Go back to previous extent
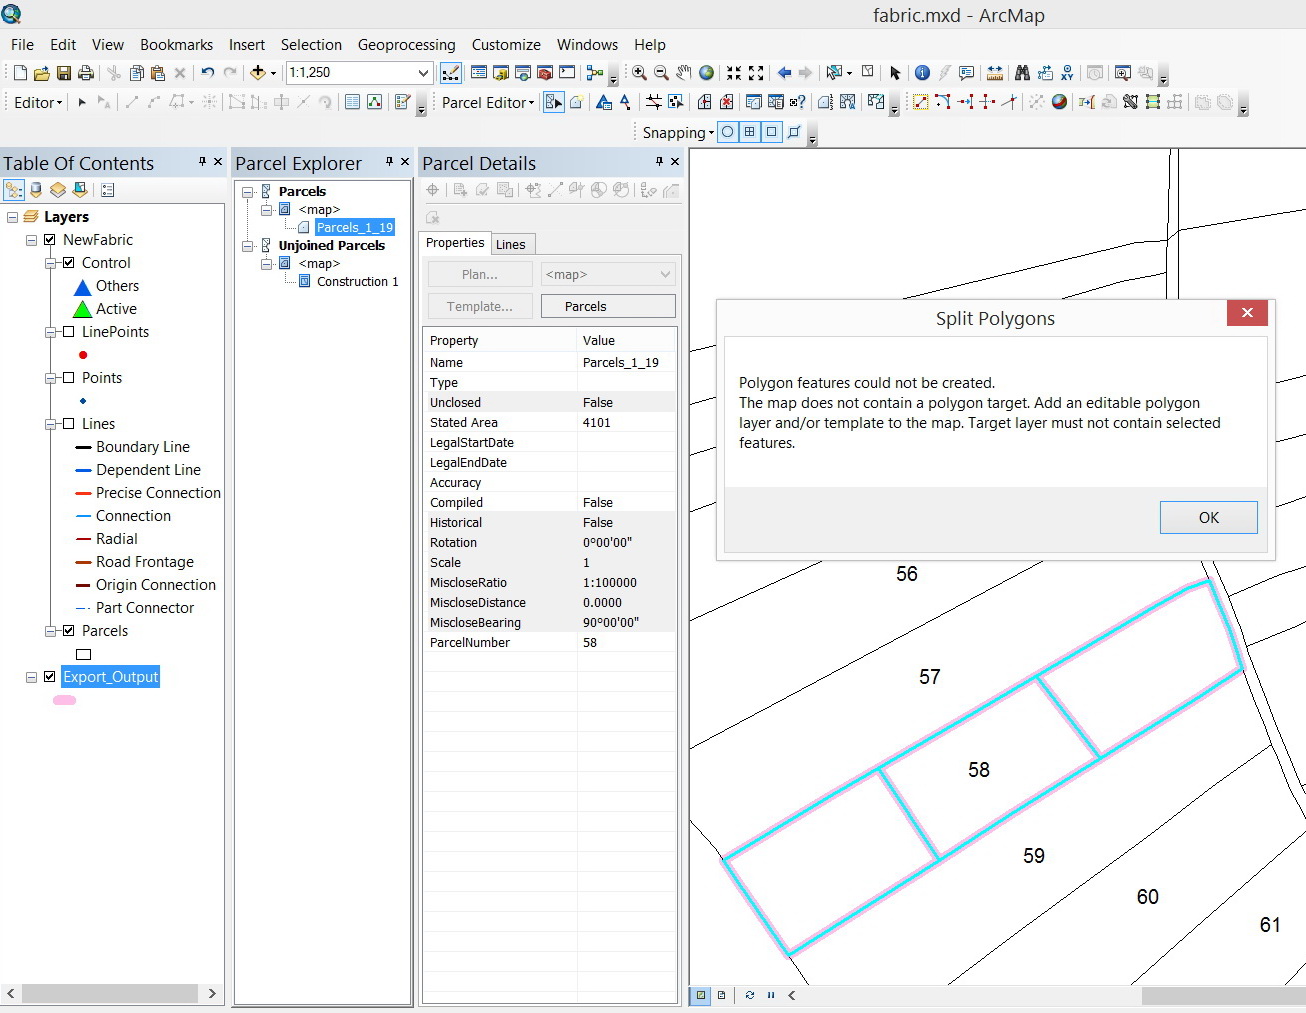This screenshot has height=1013, width=1306. [x=784, y=73]
